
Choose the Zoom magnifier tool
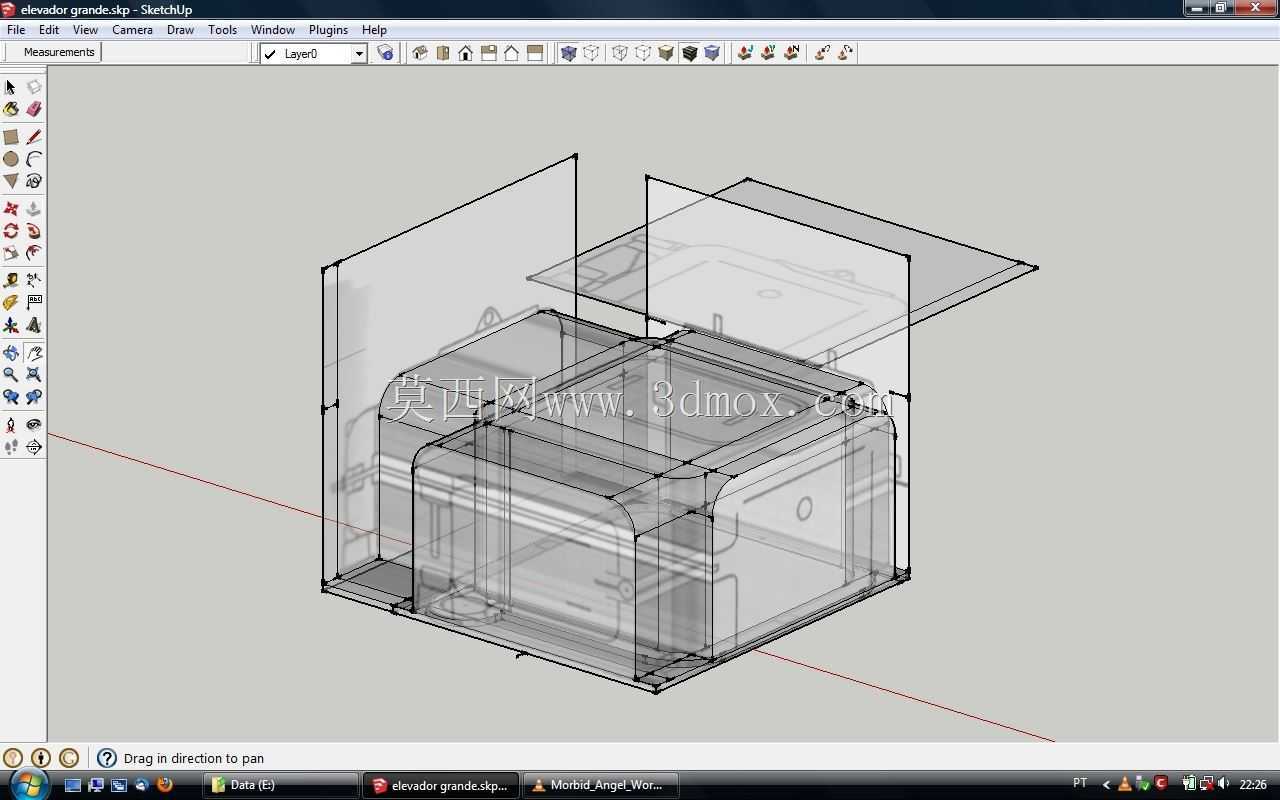(x=11, y=375)
